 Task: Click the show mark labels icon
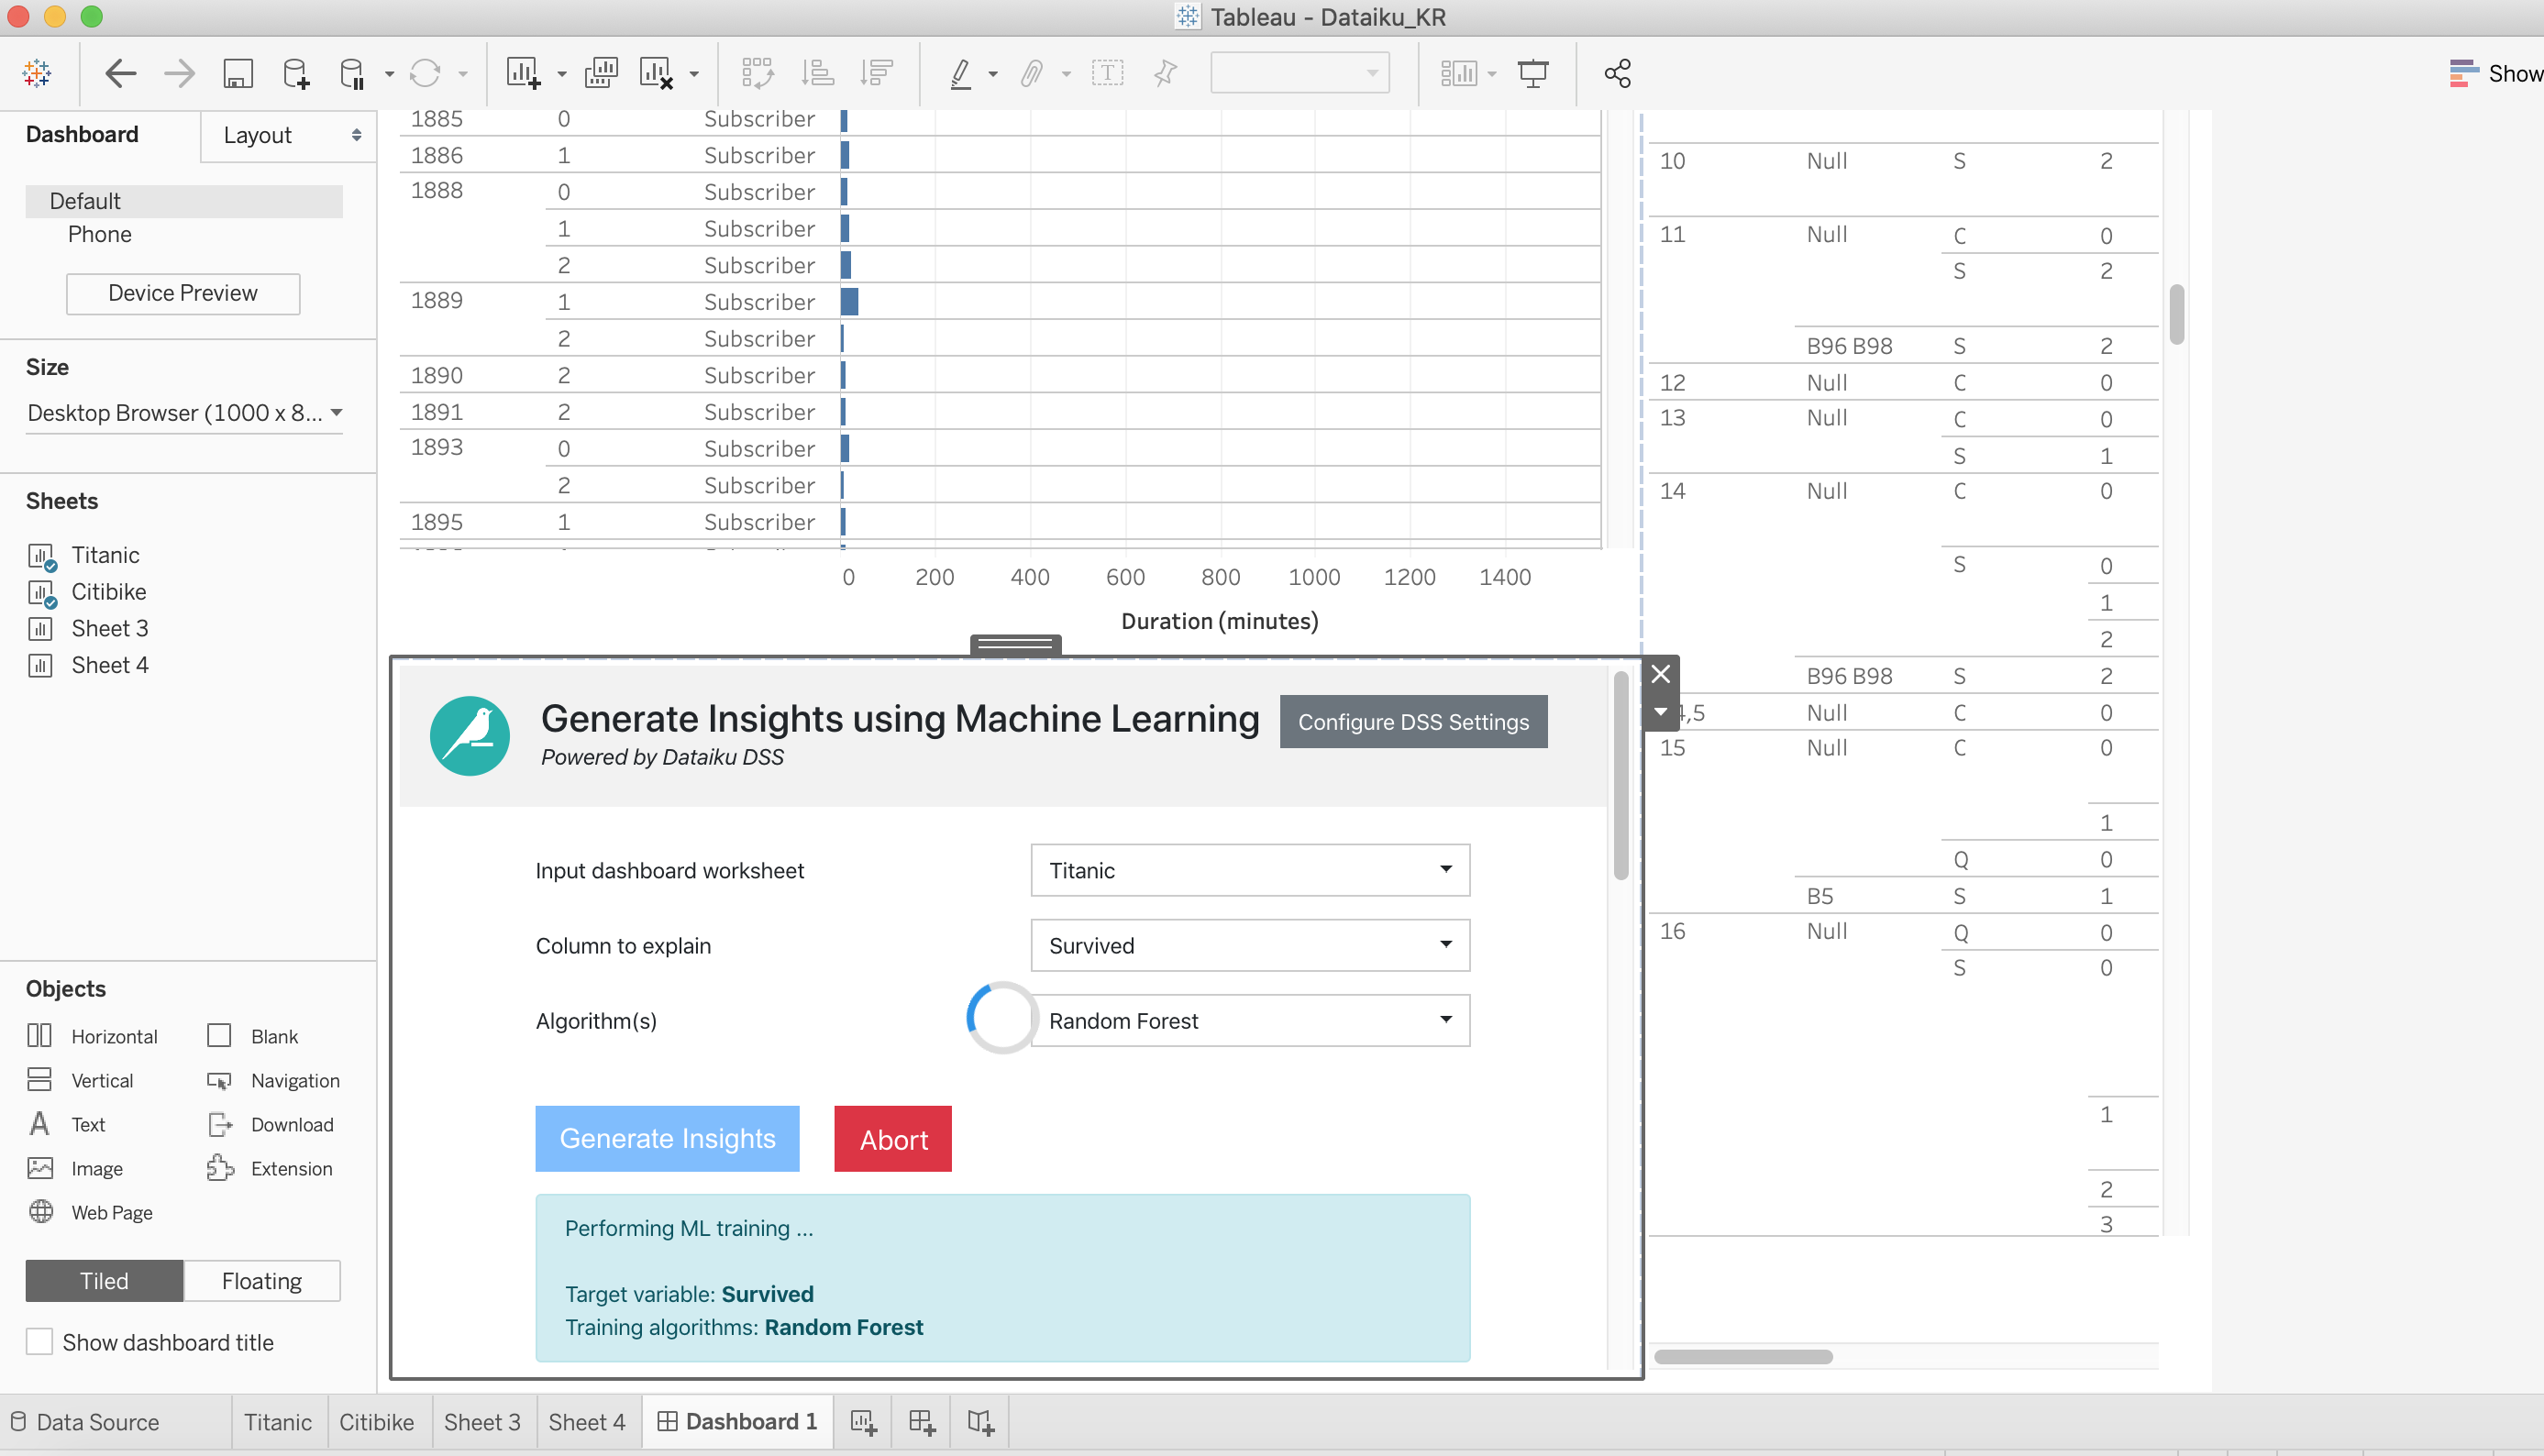point(1108,73)
